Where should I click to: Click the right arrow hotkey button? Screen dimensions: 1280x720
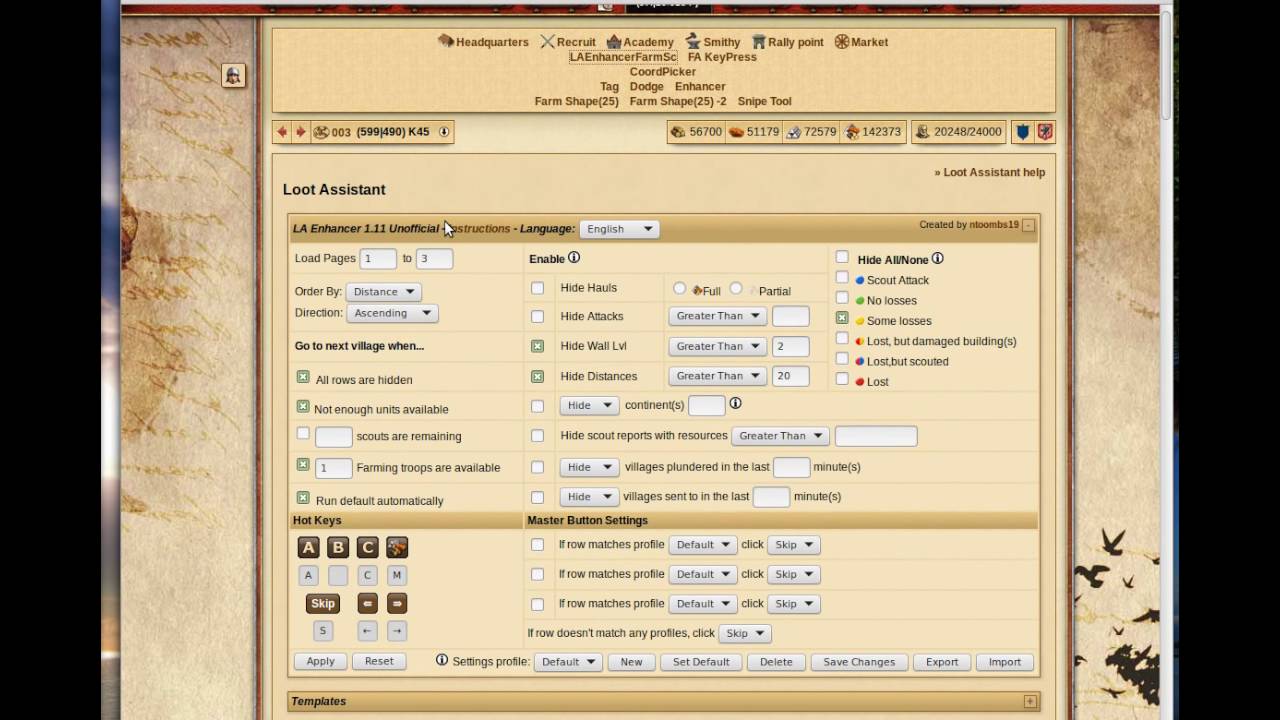(x=397, y=603)
